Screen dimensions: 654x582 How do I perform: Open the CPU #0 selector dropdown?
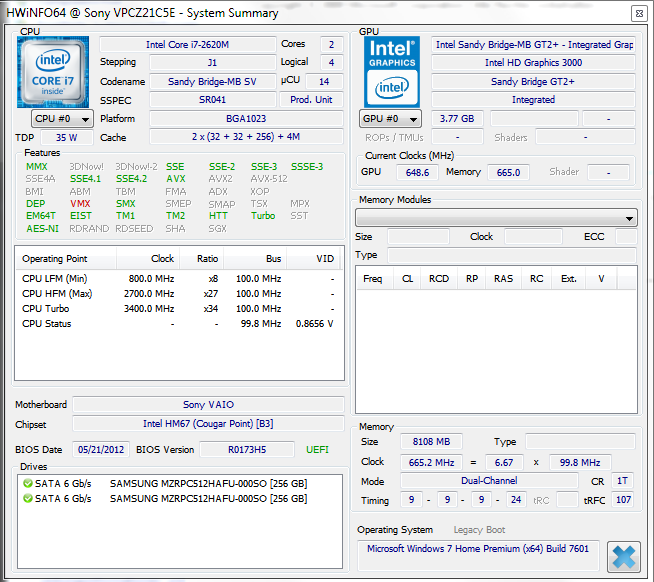[63, 119]
